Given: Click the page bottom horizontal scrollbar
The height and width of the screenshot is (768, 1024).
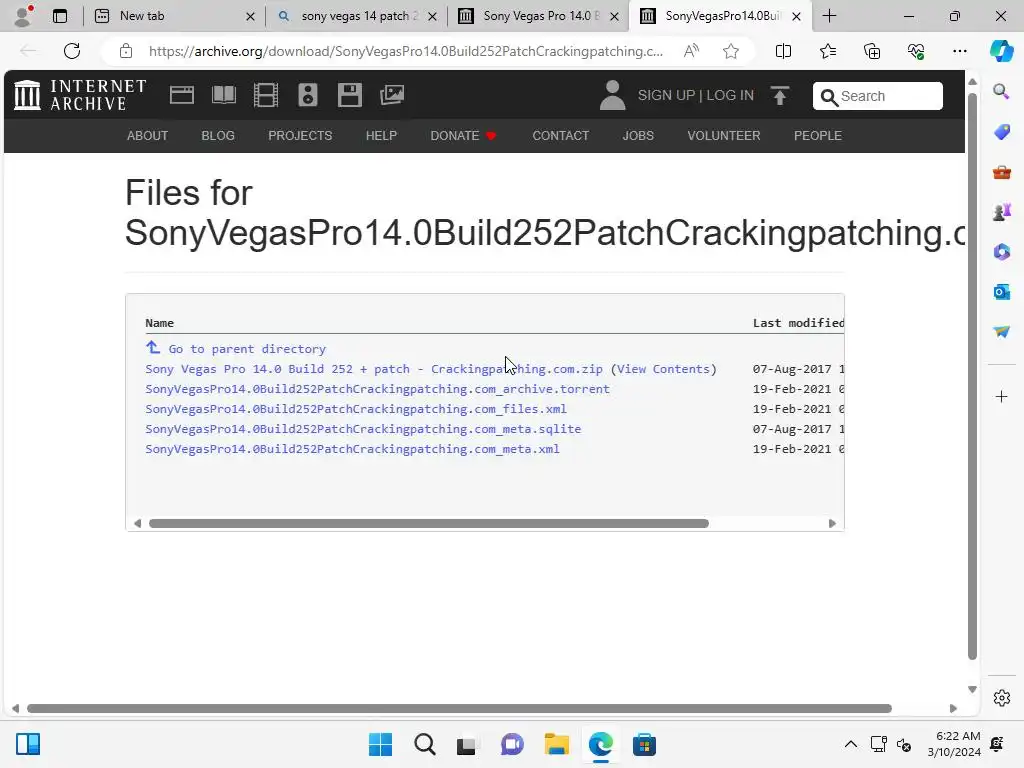Looking at the screenshot, I should (459, 709).
